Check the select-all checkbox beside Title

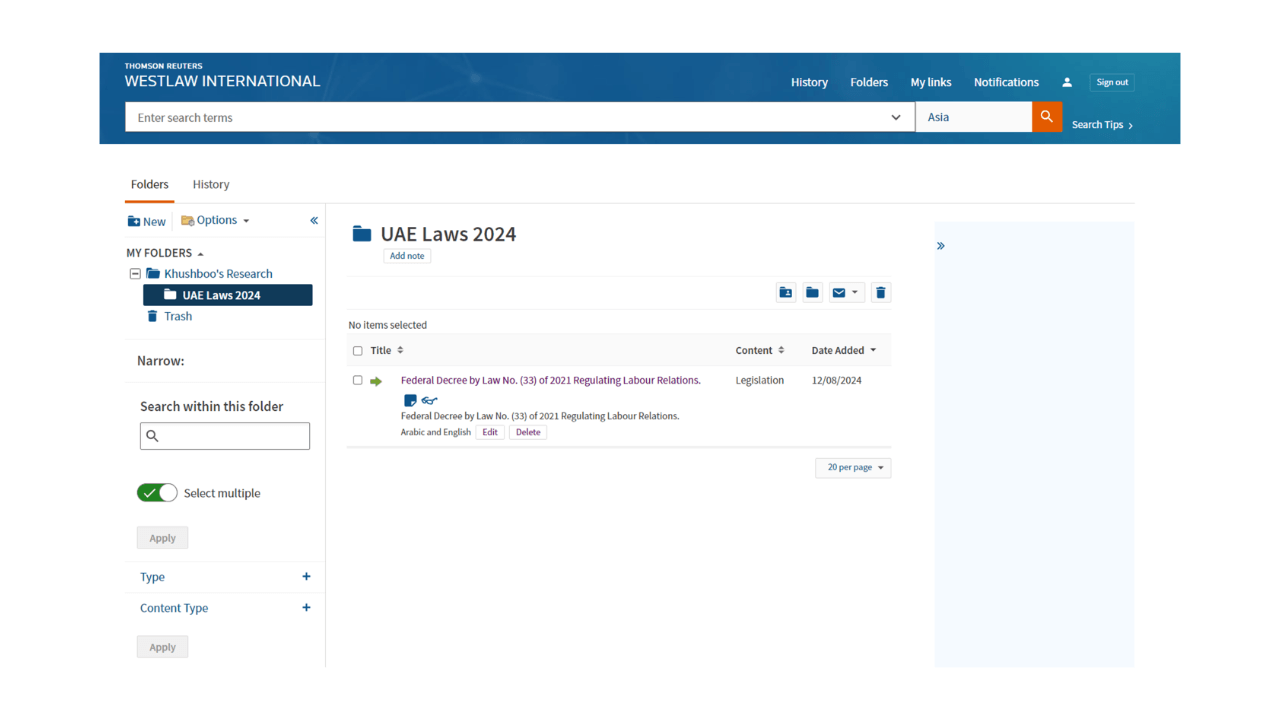click(358, 351)
